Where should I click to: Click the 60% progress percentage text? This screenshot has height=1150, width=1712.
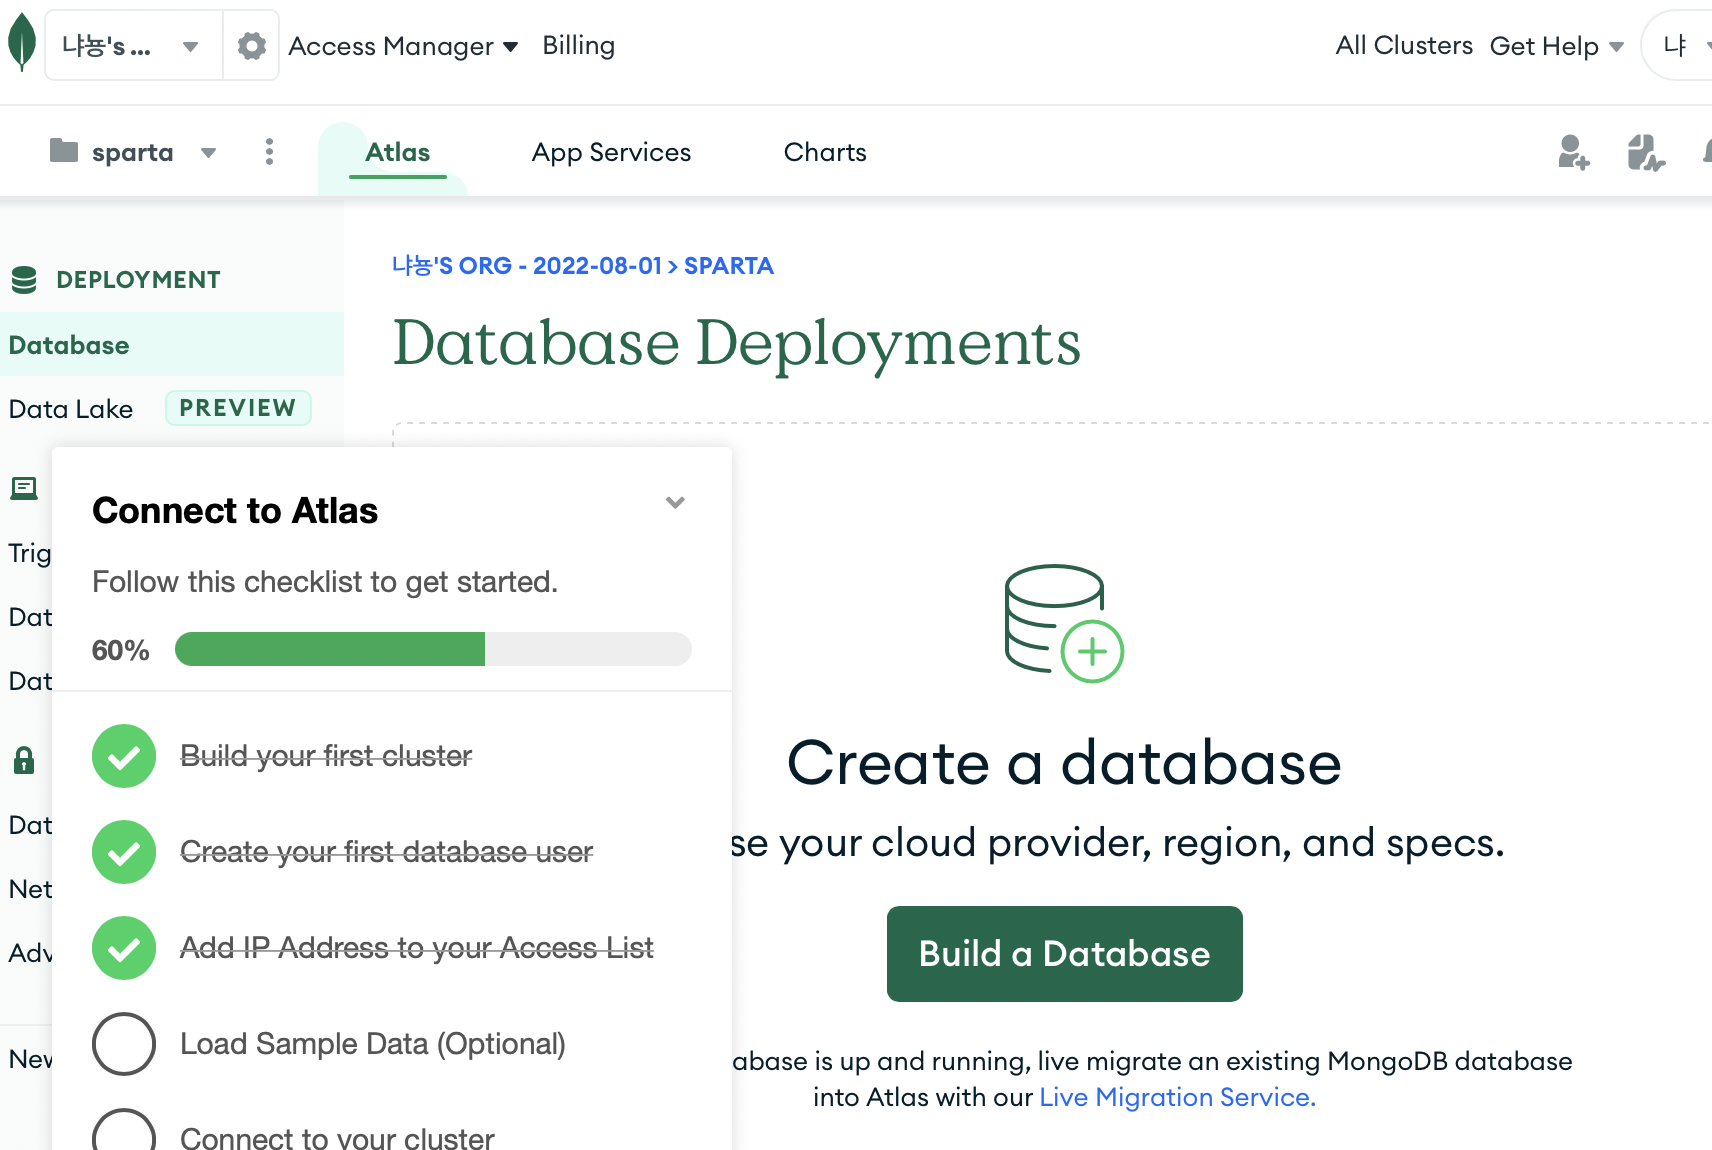pos(120,650)
